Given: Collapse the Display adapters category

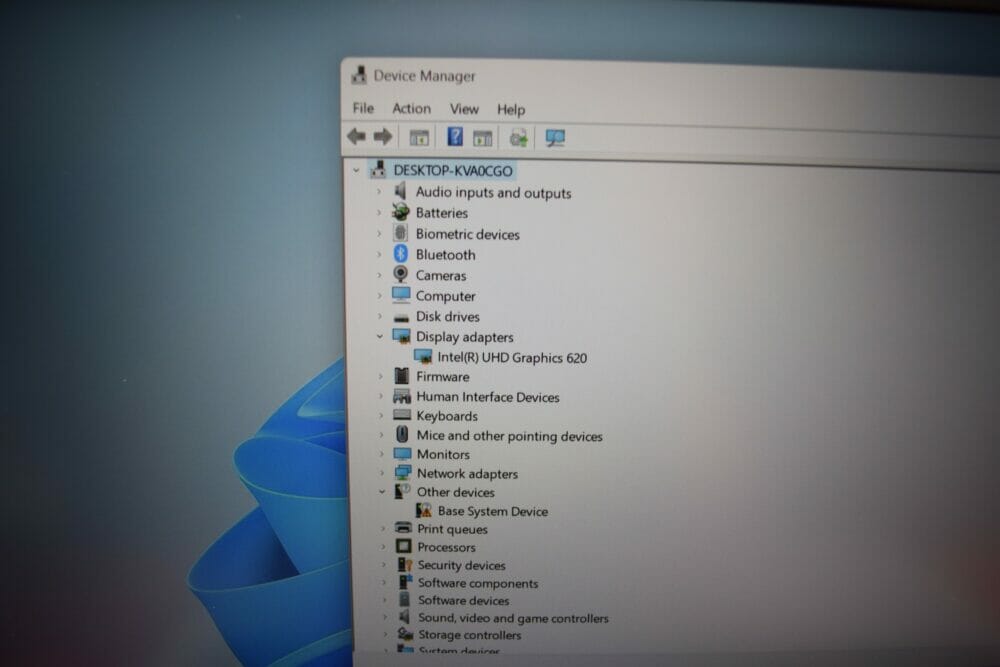Looking at the screenshot, I should click(379, 336).
